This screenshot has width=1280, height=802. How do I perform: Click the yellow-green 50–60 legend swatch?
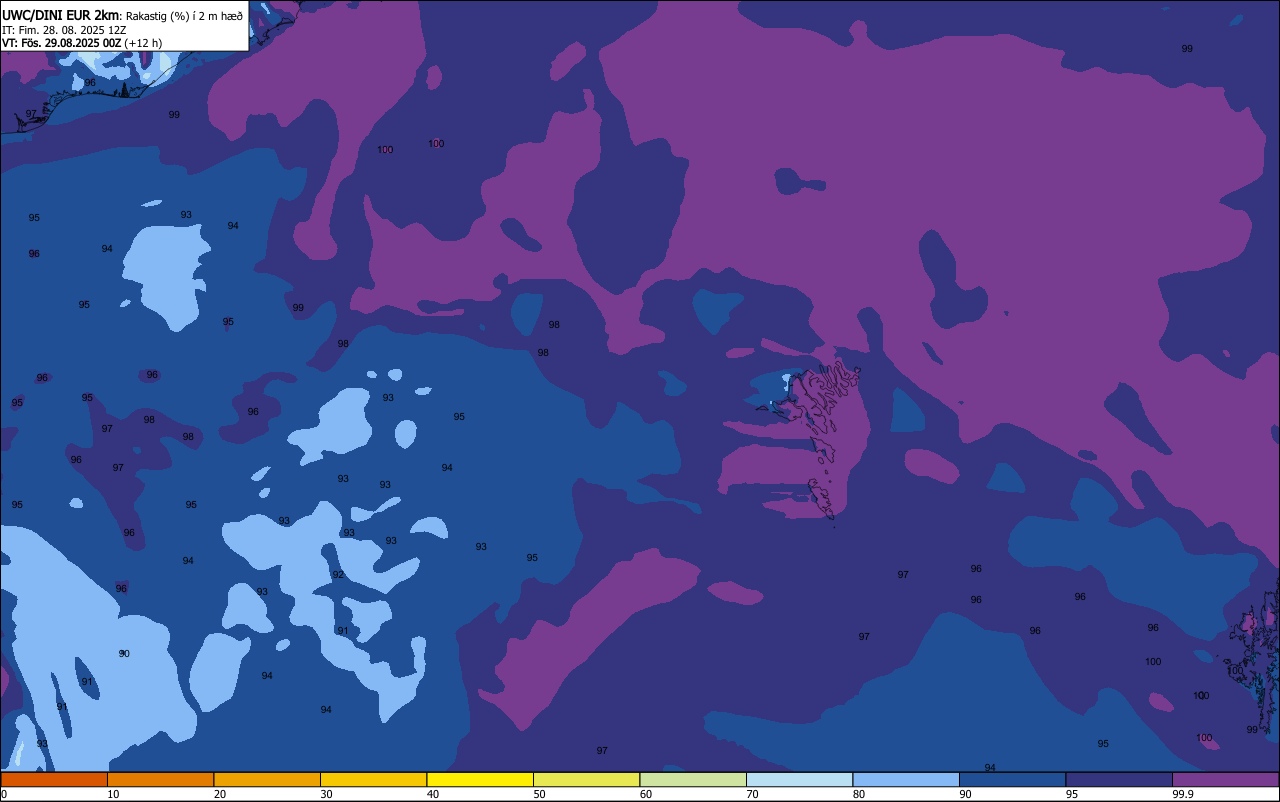tap(586, 779)
